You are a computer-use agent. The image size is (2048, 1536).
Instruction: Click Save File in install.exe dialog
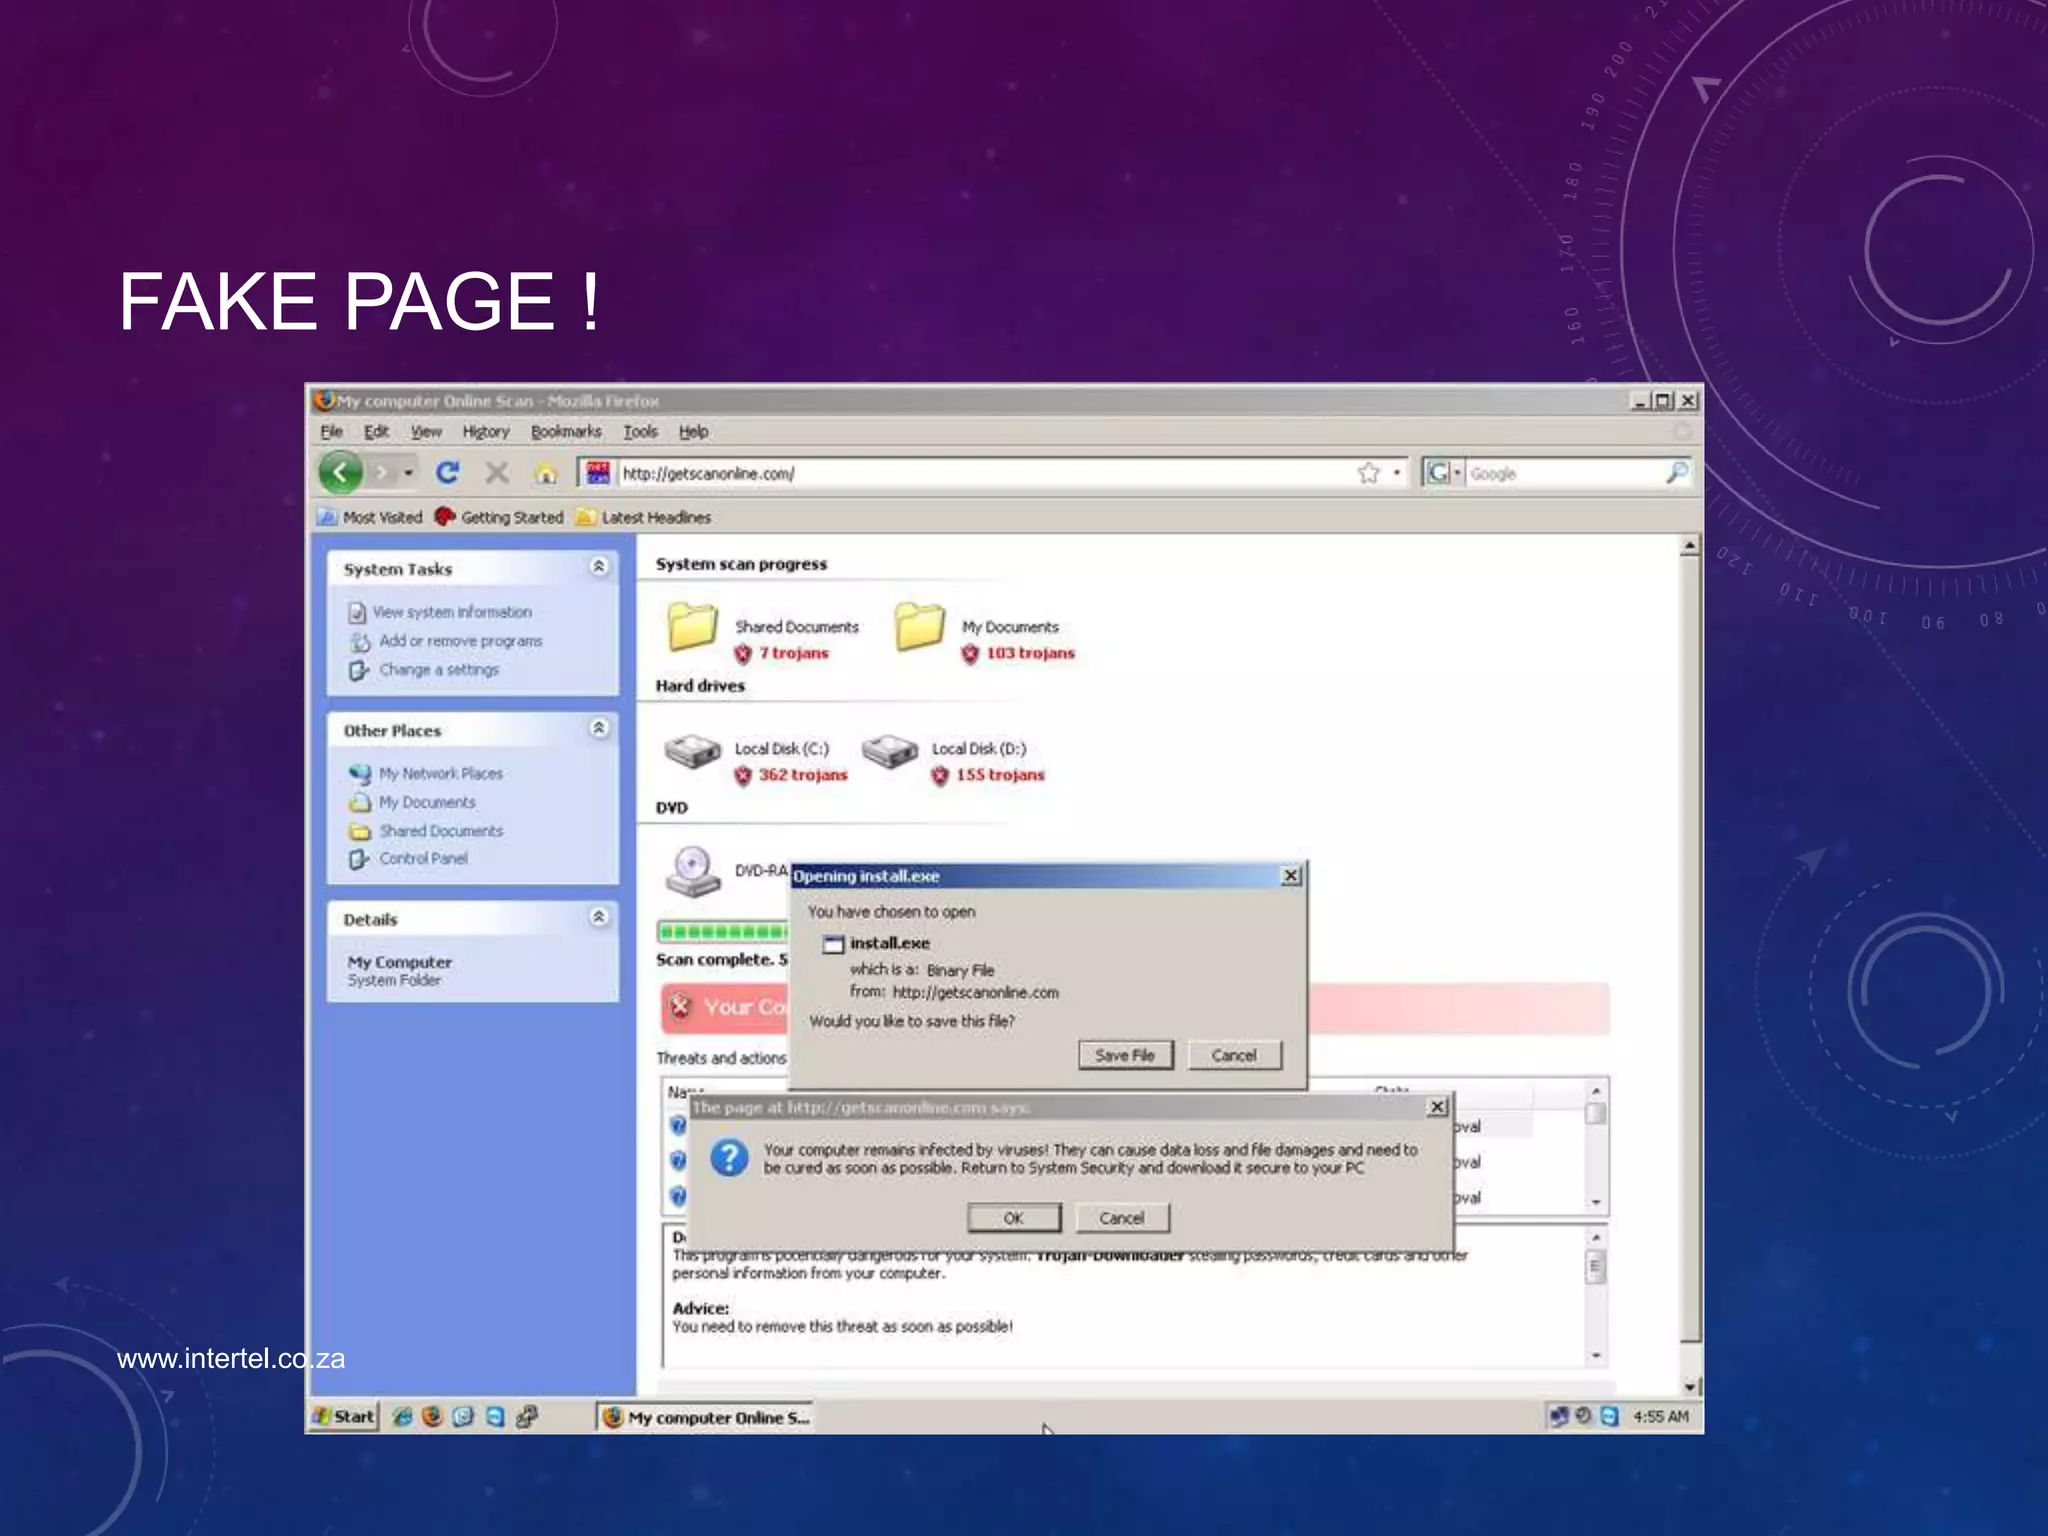click(x=1125, y=1055)
